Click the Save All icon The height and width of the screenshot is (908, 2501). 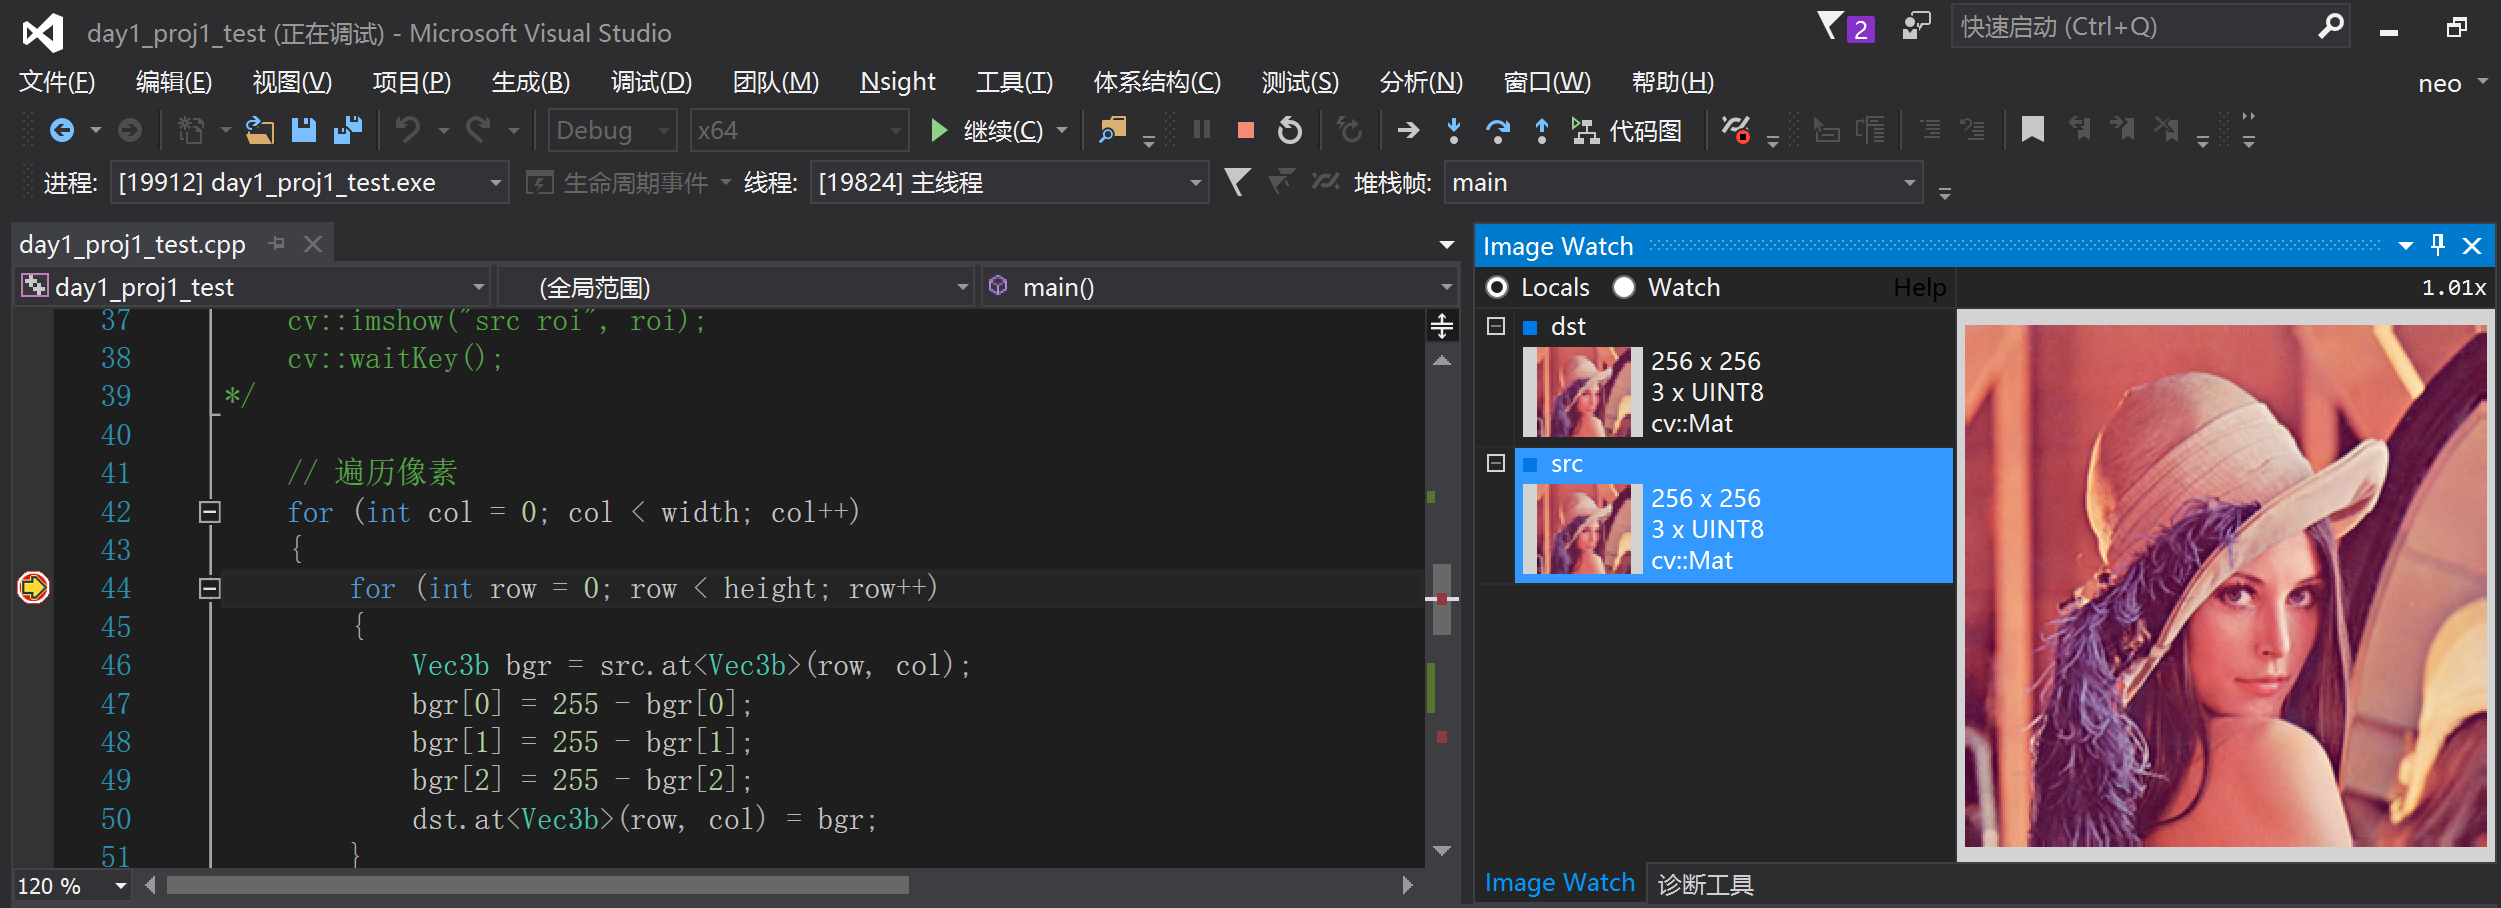347,130
